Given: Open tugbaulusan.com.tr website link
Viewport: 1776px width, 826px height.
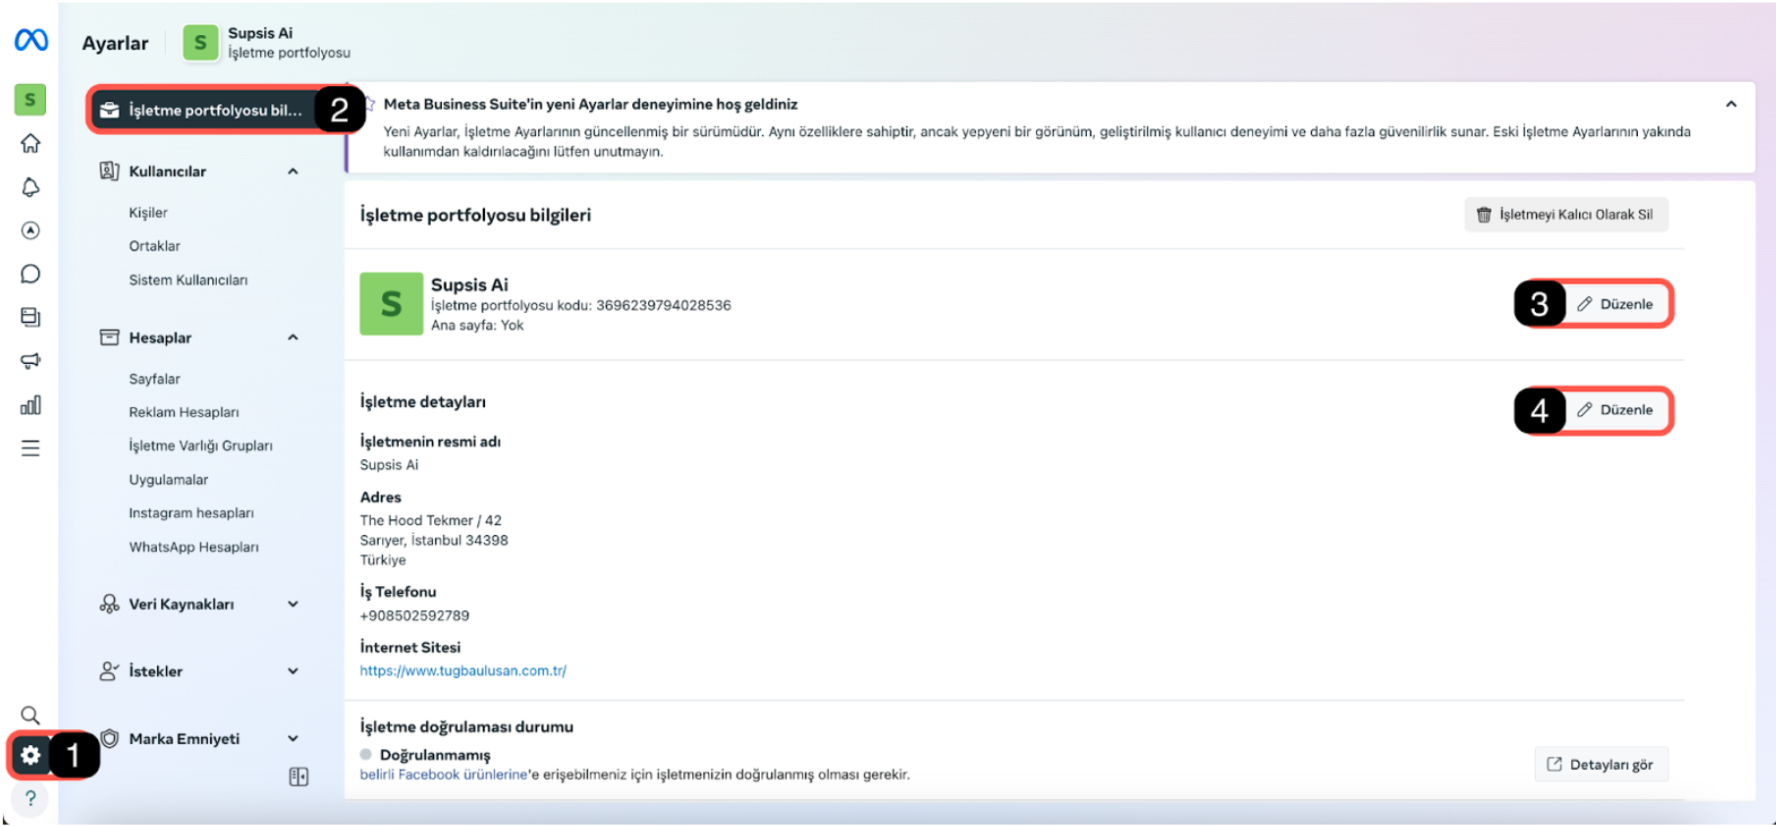Looking at the screenshot, I should (463, 671).
